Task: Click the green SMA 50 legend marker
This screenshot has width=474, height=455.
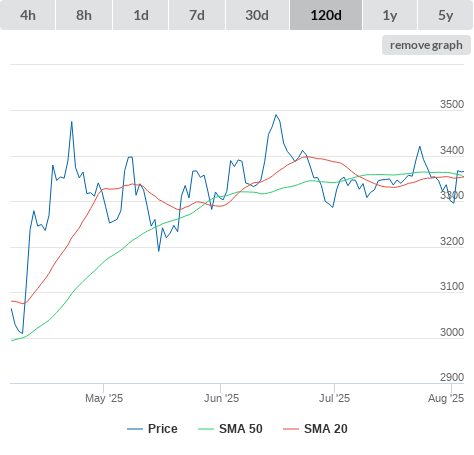Action: click(206, 429)
